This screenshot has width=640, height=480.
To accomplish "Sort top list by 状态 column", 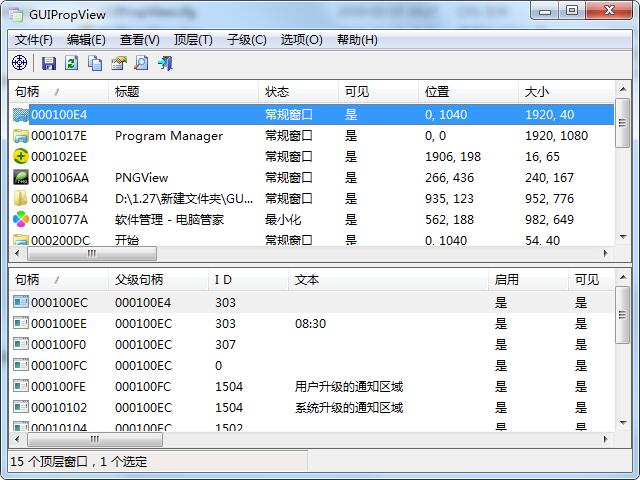I will [298, 92].
